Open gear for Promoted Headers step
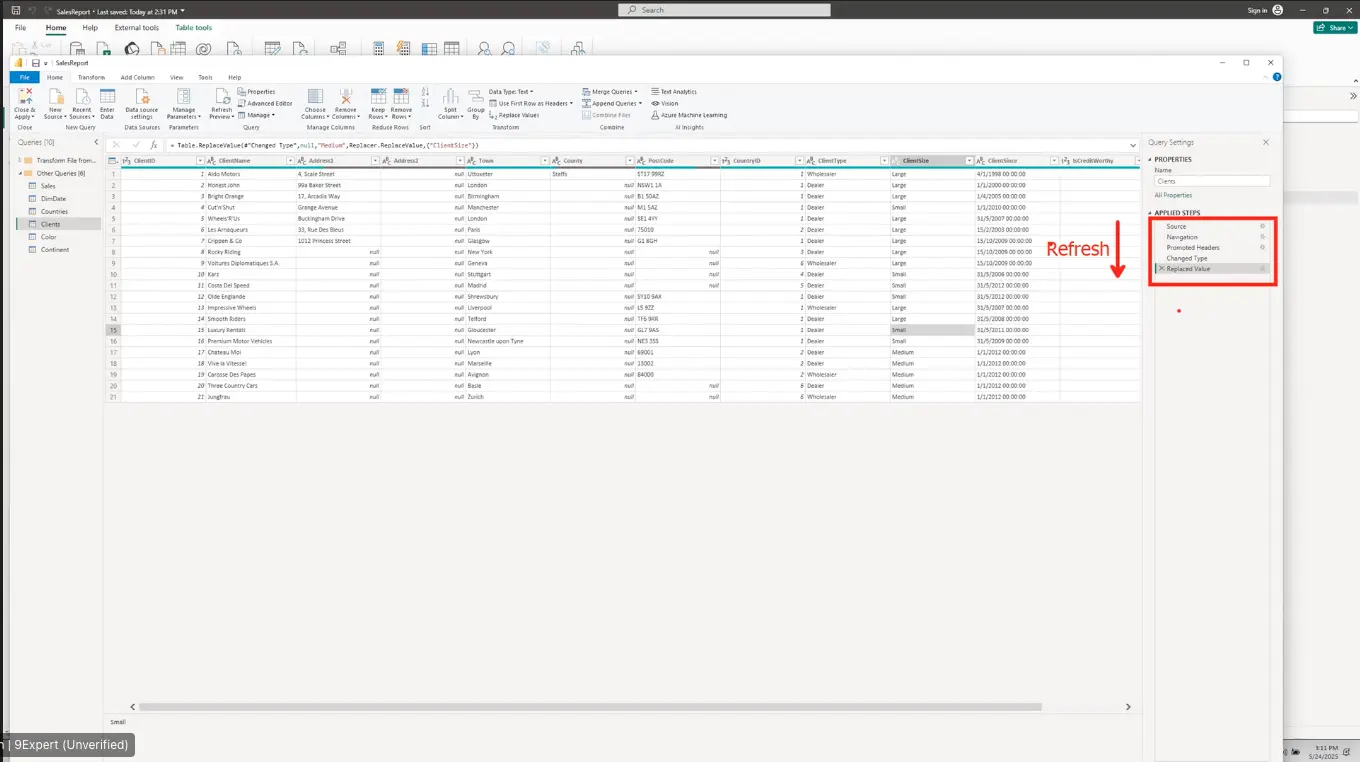This screenshot has height=762, width=1360. tap(1262, 247)
